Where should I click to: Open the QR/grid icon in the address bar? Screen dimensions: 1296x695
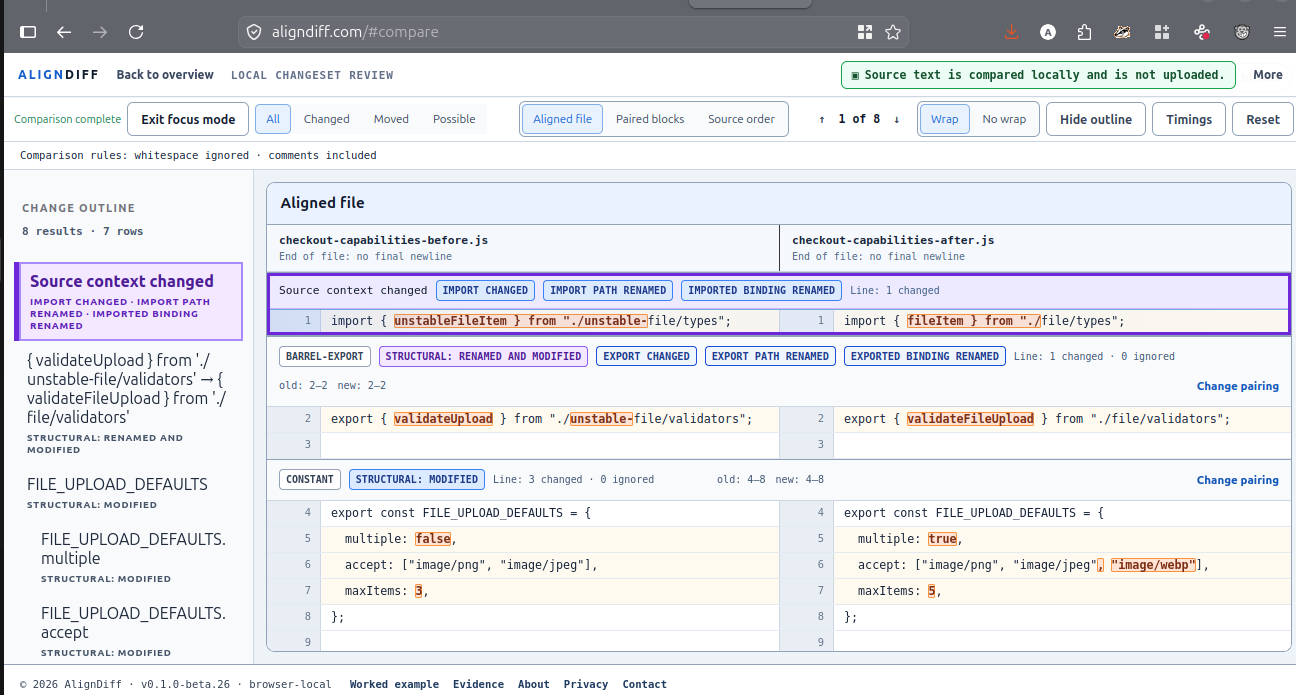coord(865,32)
